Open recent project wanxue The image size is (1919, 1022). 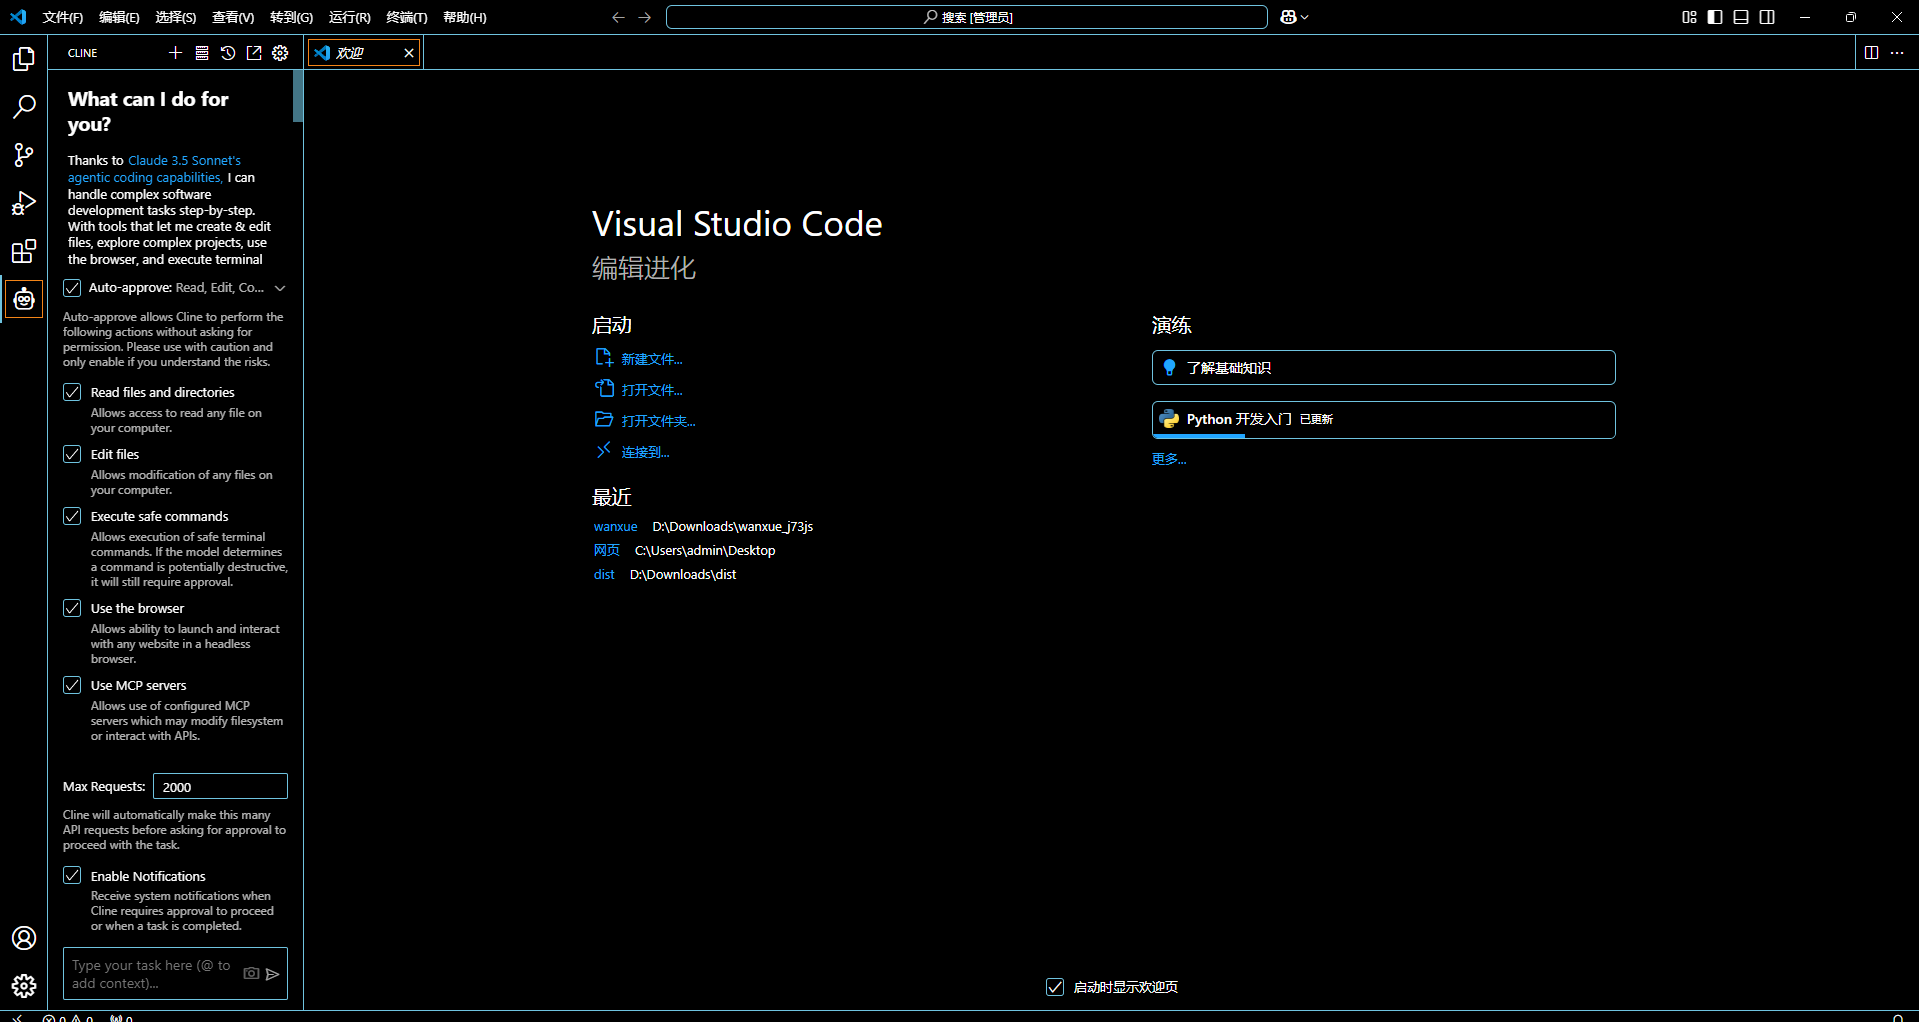[615, 527]
